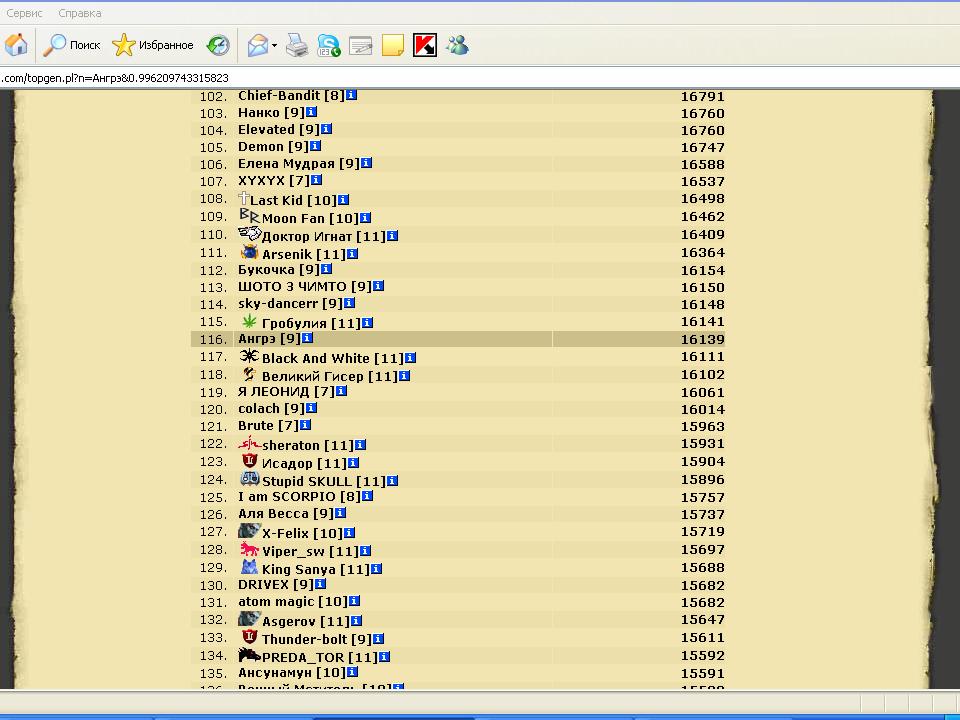Click info icon next to Ангрэ [9]
This screenshot has height=720, width=960.
pos(308,338)
